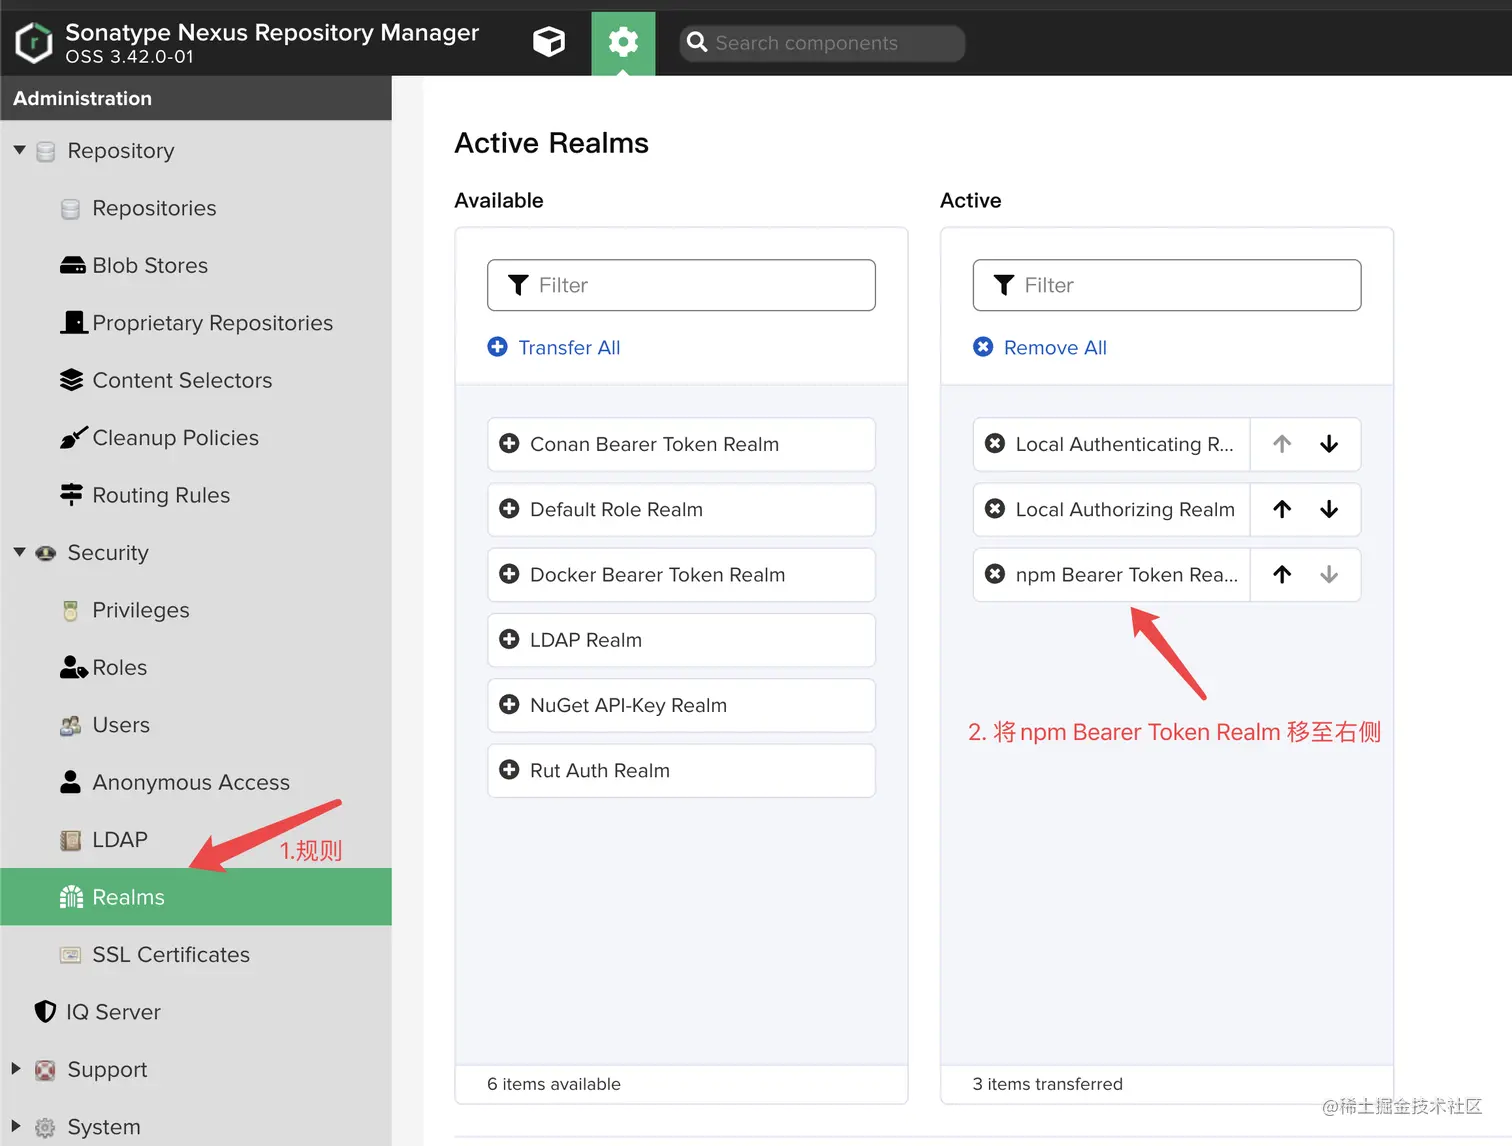Click the Cleanup Policies broom icon
Screen dimensions: 1512x1146
pos(73,437)
